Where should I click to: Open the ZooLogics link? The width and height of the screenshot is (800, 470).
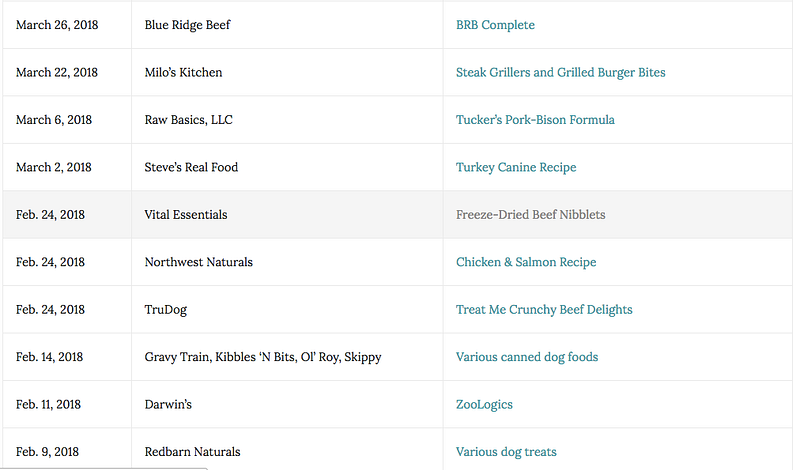click(484, 405)
